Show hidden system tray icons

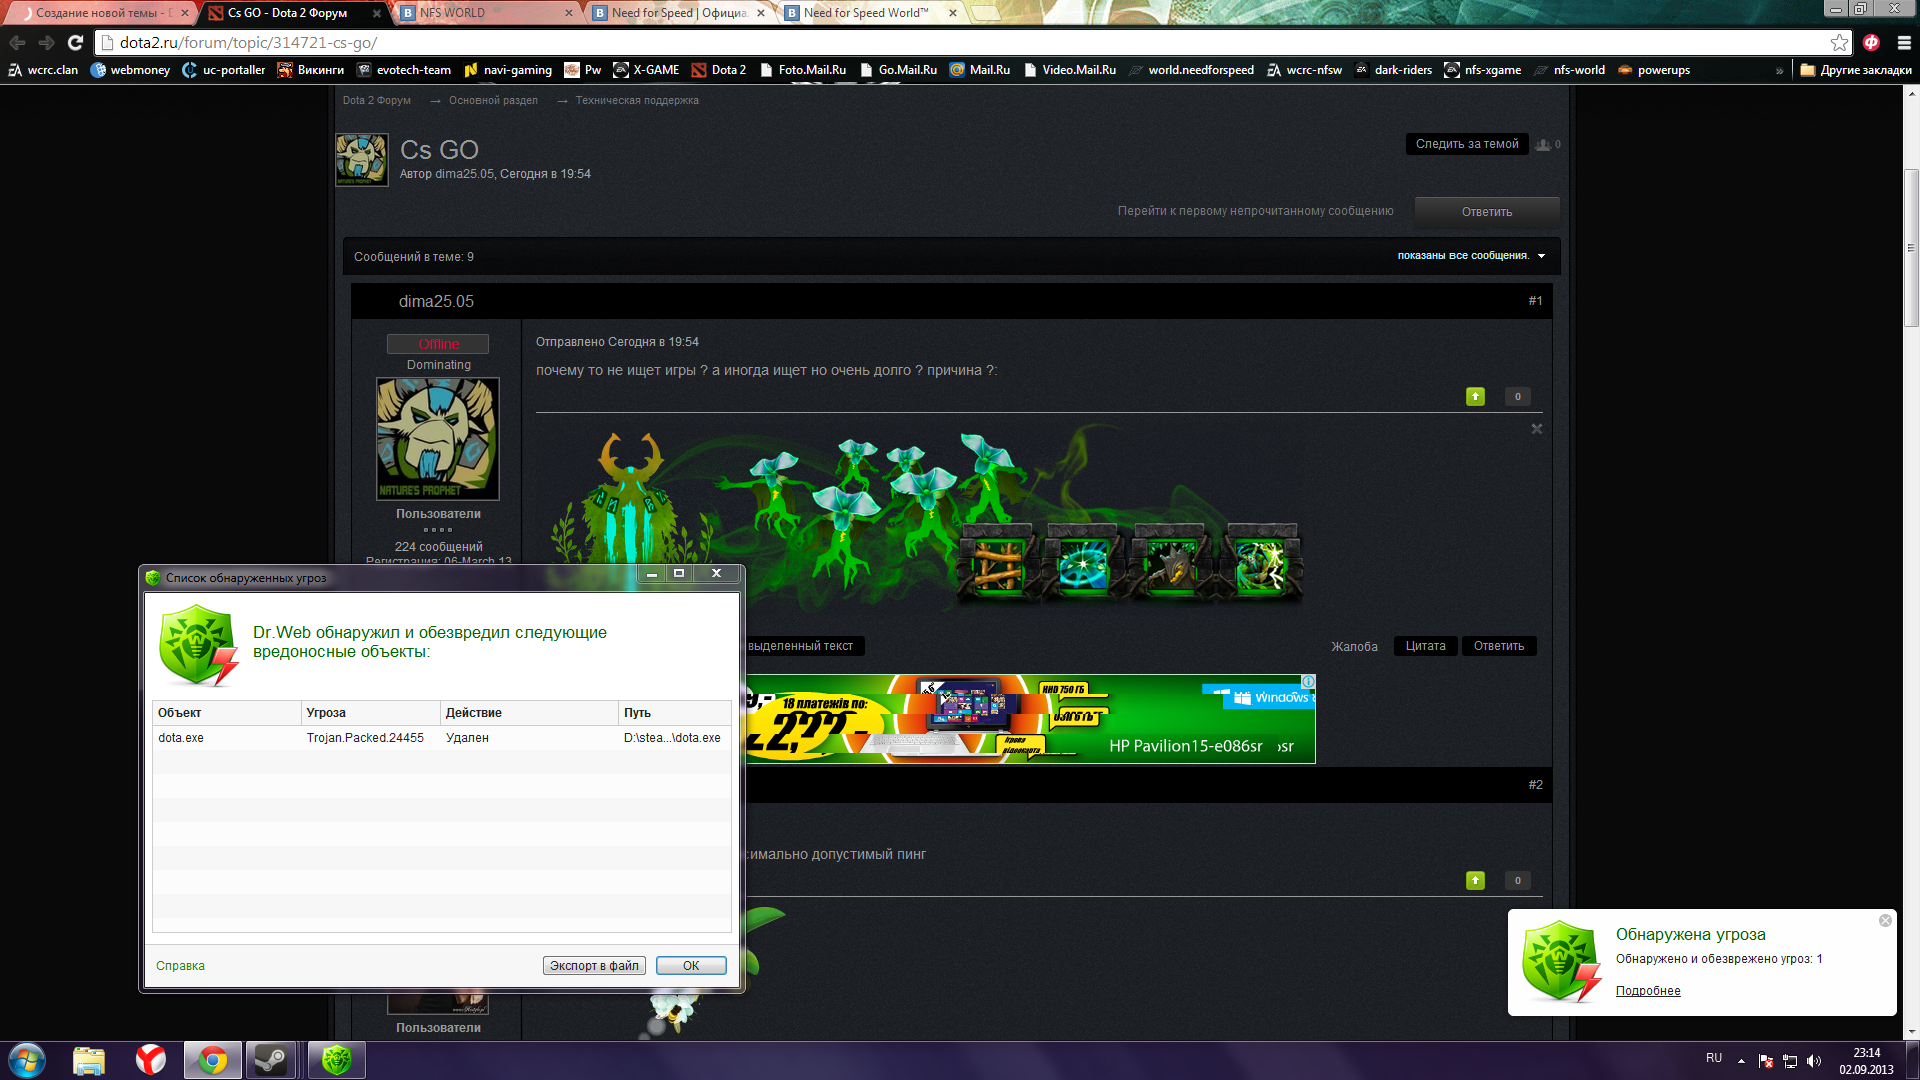[x=1741, y=1061]
